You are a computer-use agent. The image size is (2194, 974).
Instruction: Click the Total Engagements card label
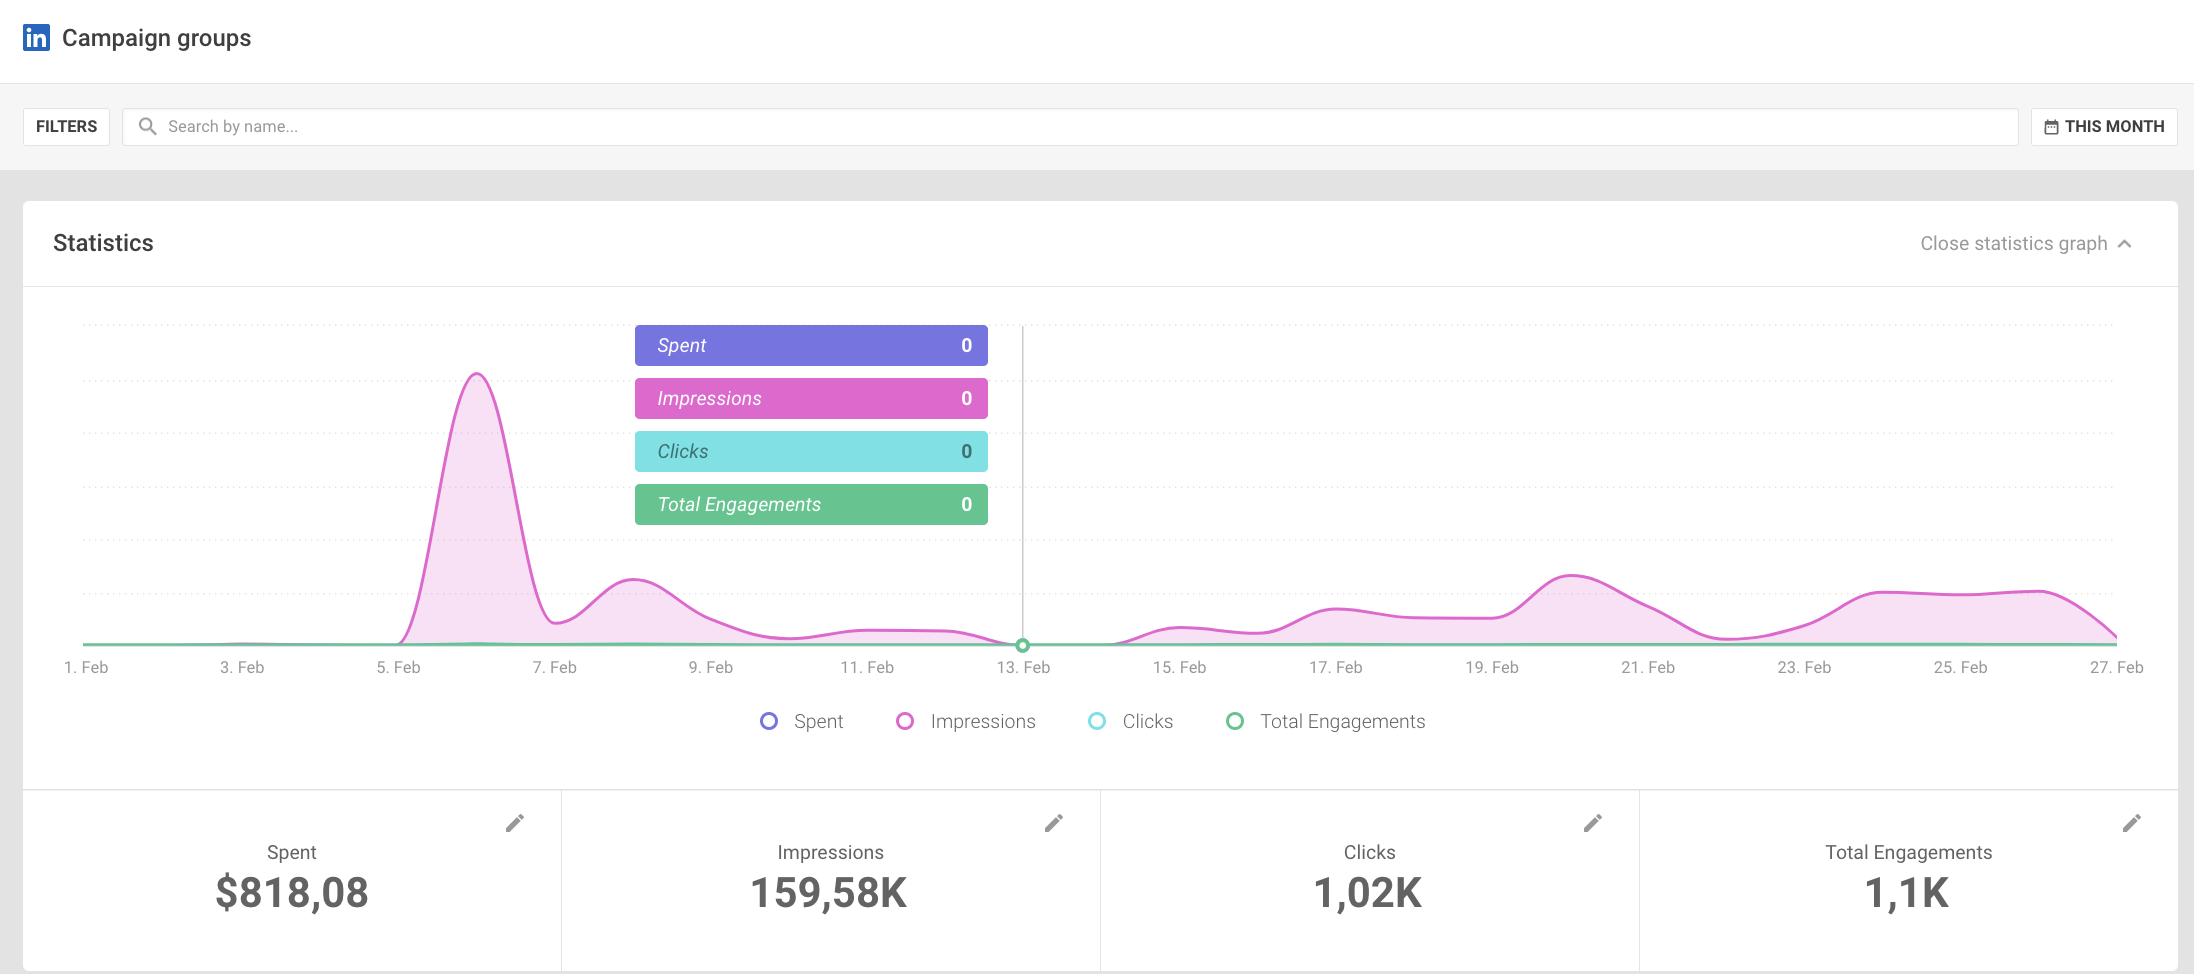pos(1909,852)
